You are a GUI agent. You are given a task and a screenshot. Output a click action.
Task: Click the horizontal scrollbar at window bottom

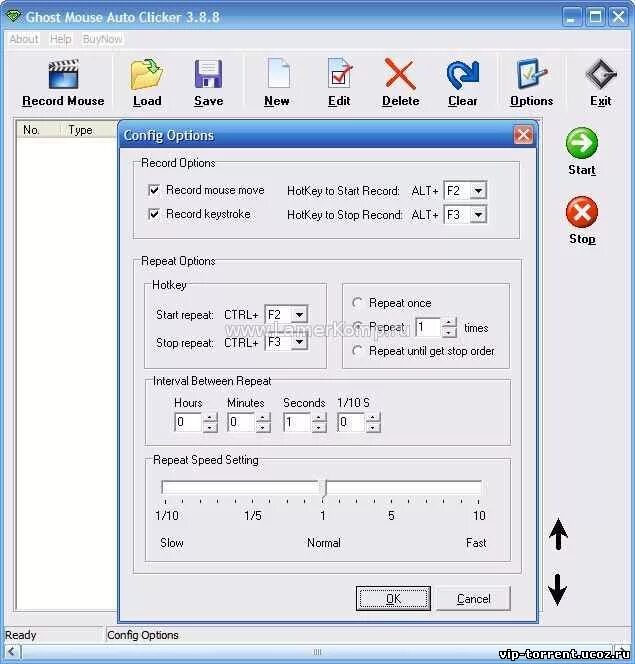coord(317,652)
